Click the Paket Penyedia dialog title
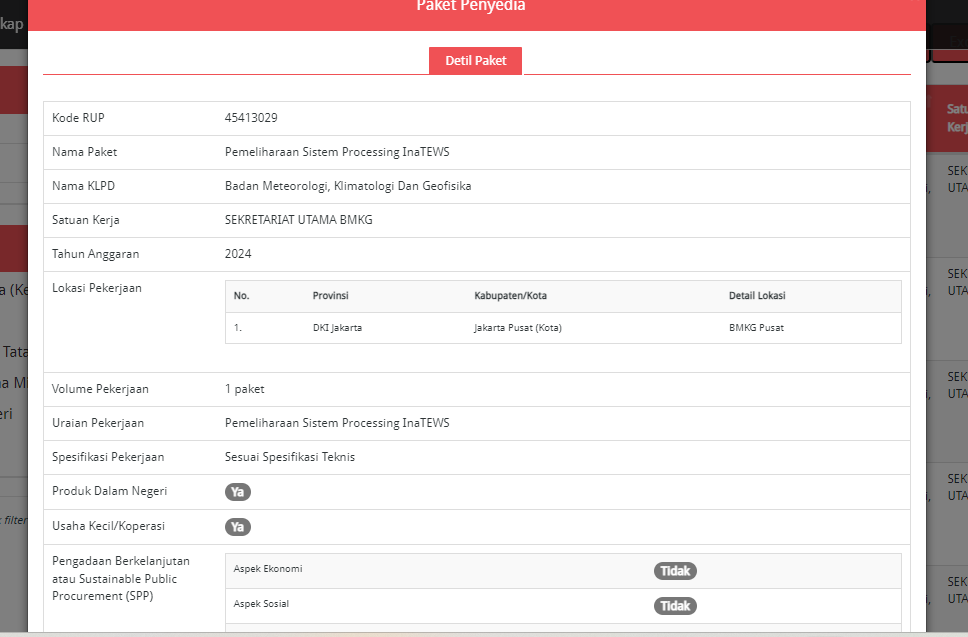The image size is (968, 637). point(470,6)
